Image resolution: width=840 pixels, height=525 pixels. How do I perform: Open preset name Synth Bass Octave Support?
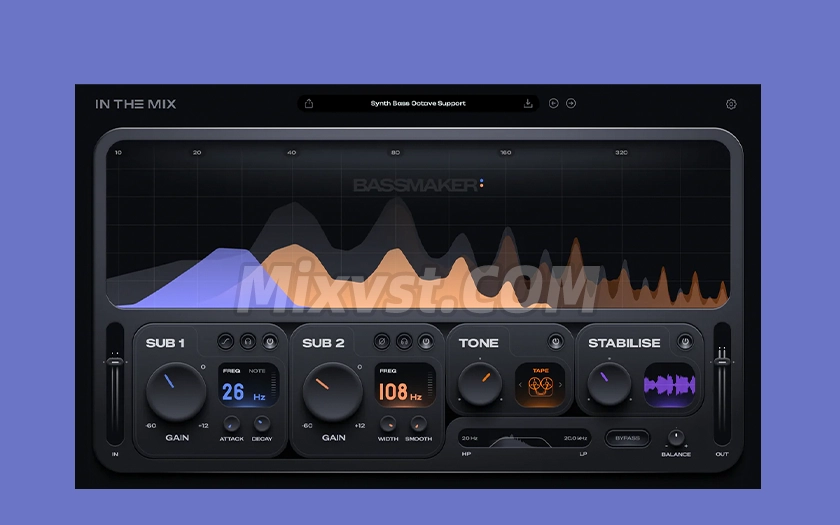tap(418, 103)
